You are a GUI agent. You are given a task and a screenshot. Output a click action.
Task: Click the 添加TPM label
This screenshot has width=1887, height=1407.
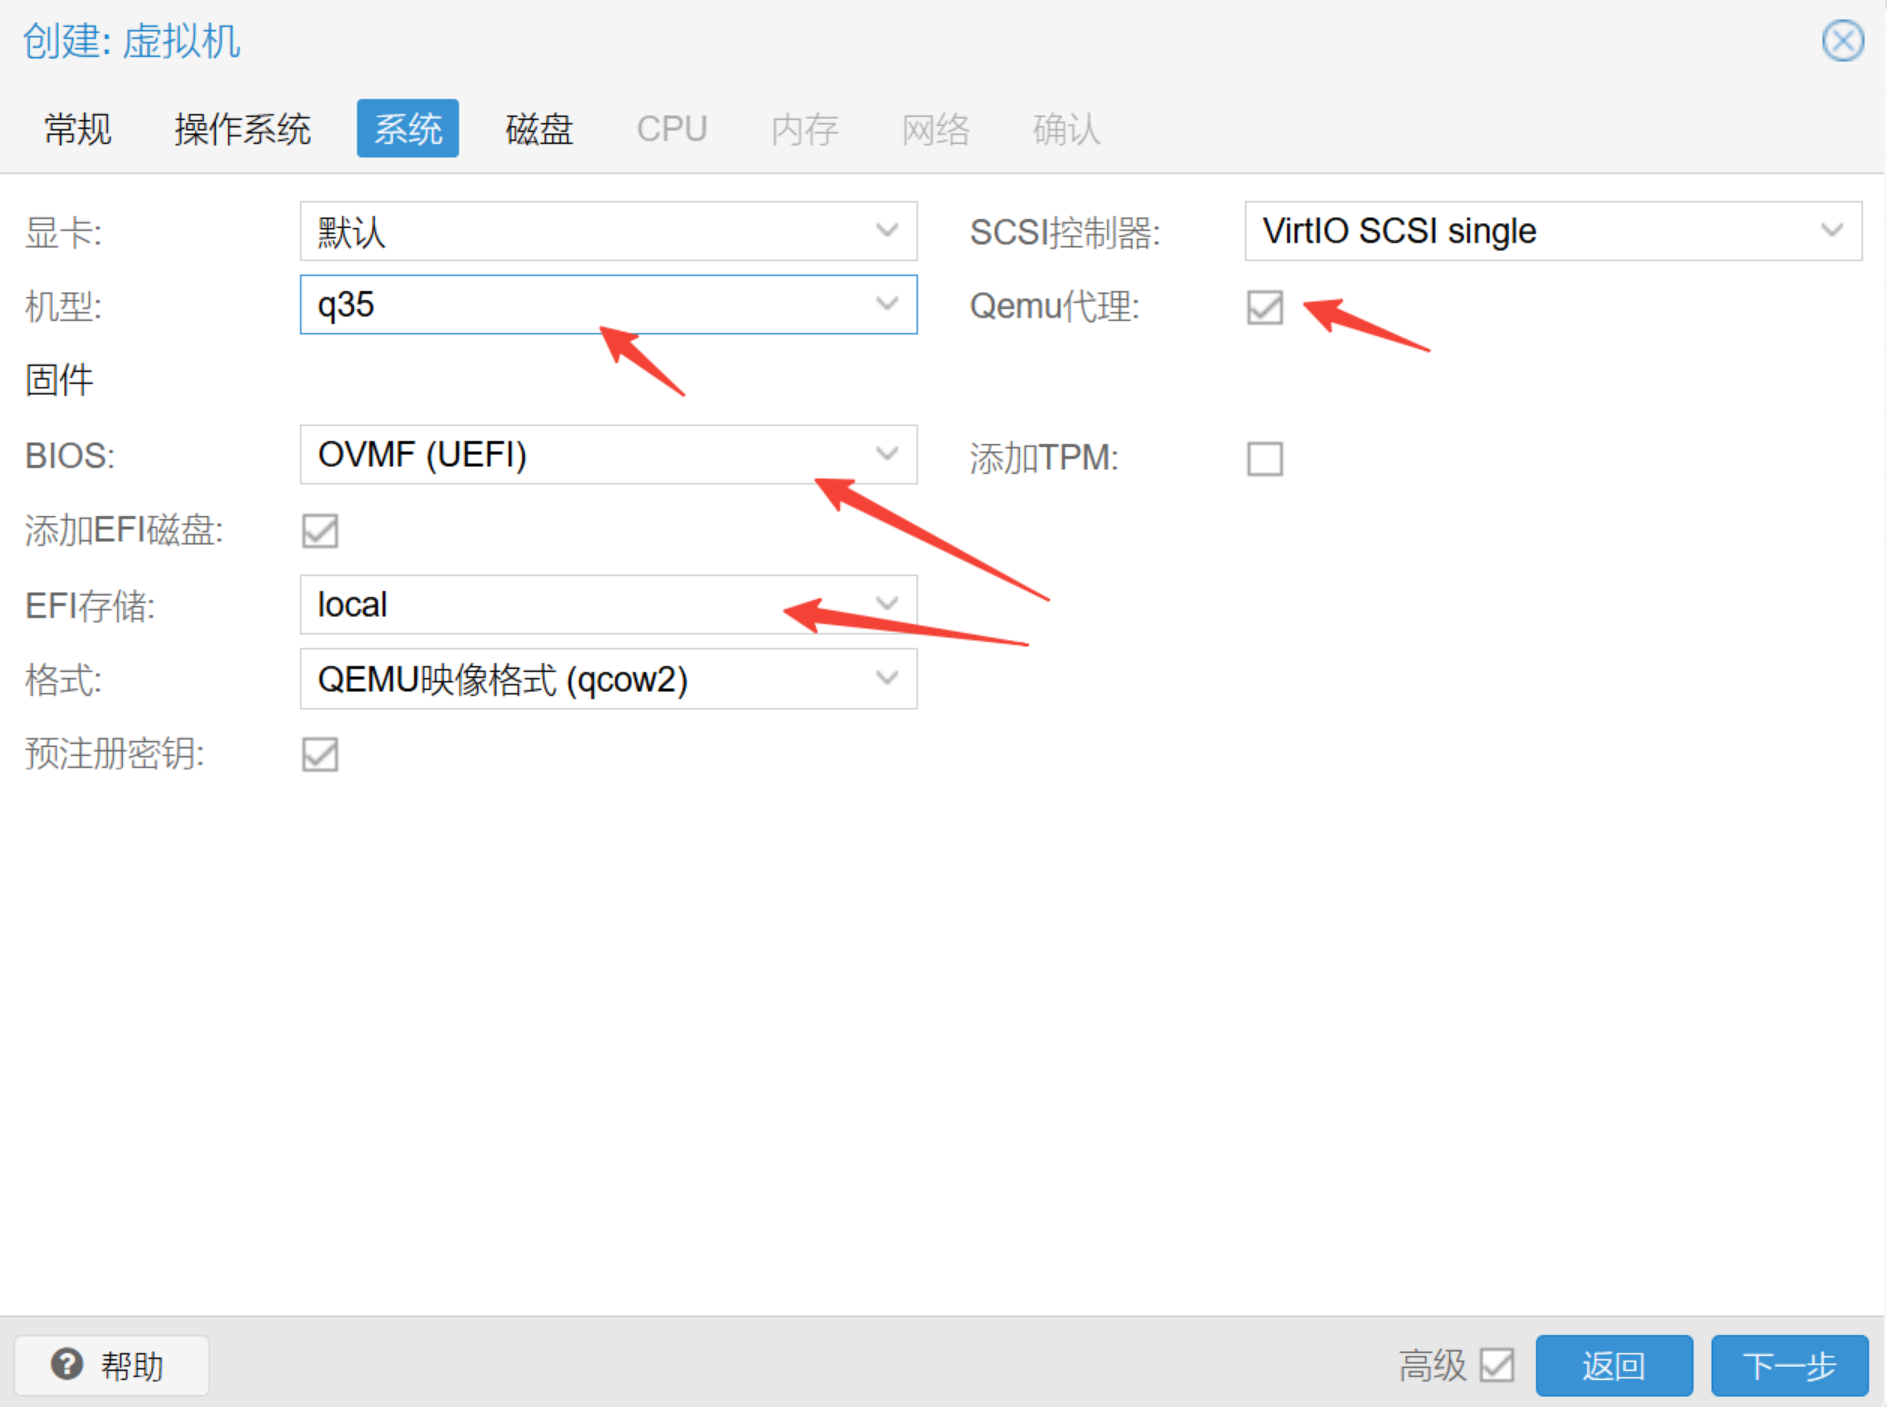[x=1044, y=458]
